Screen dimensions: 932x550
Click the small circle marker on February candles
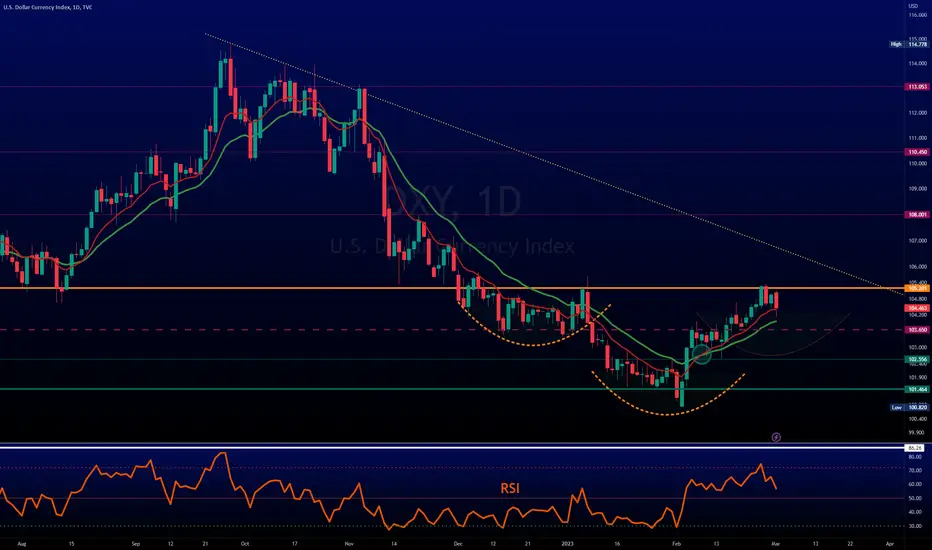point(701,354)
